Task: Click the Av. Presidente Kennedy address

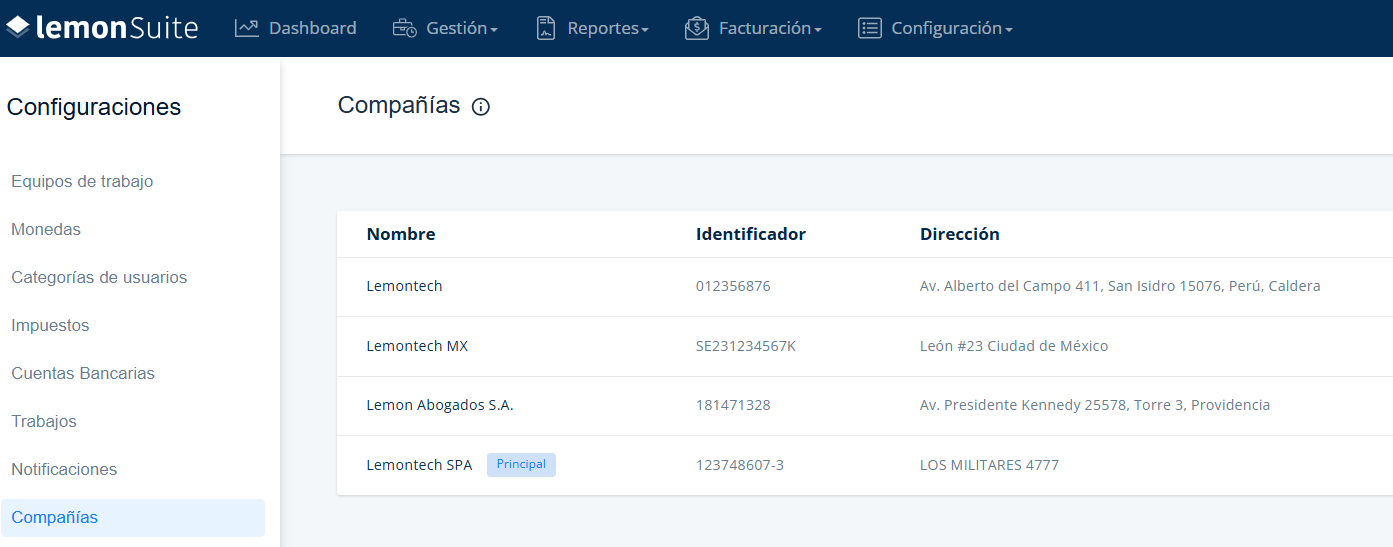Action: click(1095, 406)
